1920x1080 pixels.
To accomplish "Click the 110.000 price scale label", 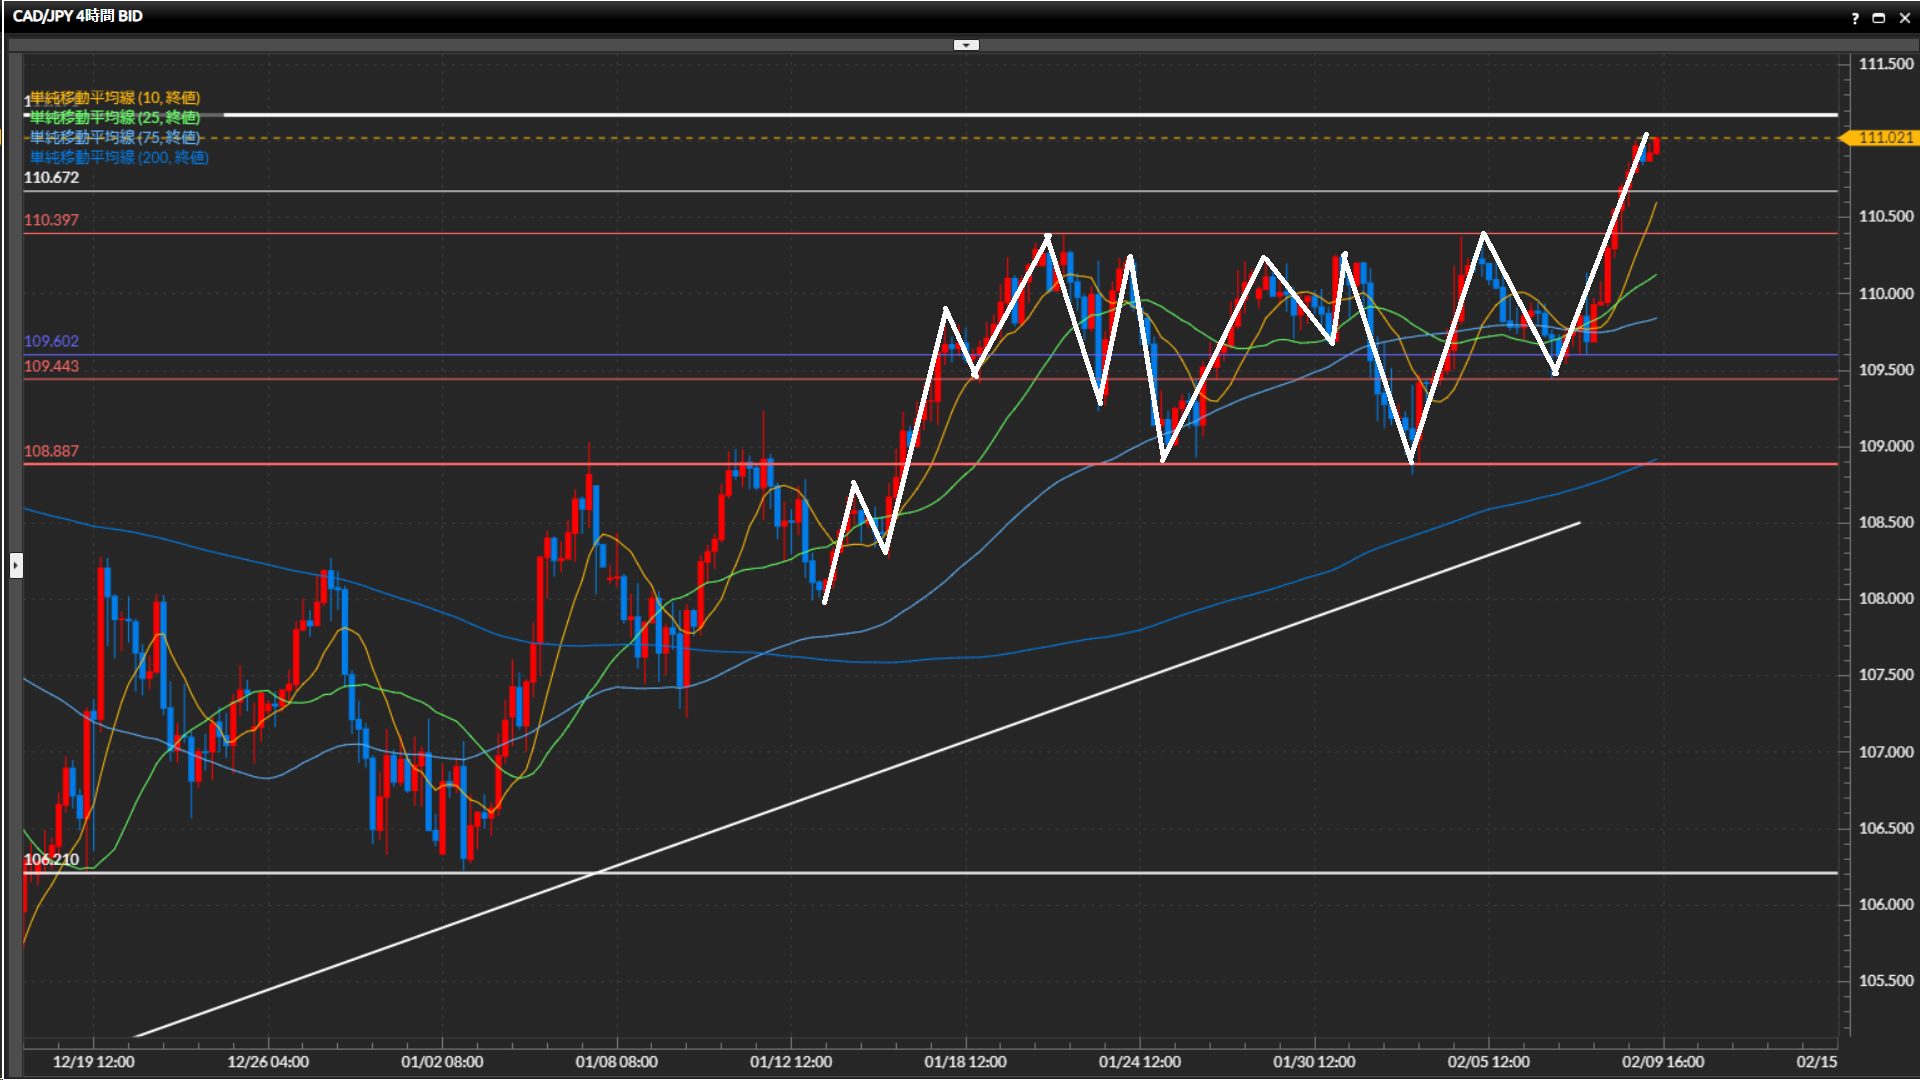I will 1885,293.
